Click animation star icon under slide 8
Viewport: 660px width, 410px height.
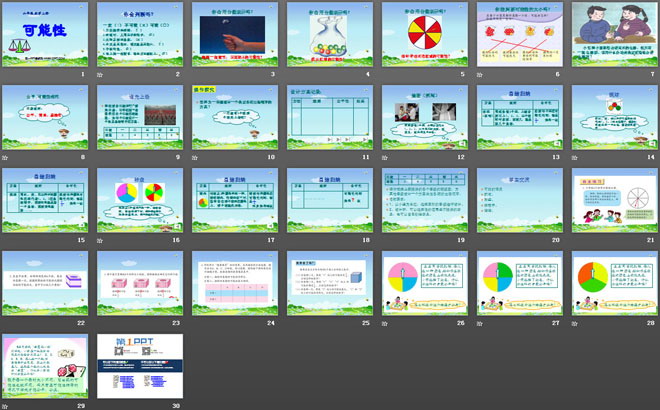click(6, 157)
